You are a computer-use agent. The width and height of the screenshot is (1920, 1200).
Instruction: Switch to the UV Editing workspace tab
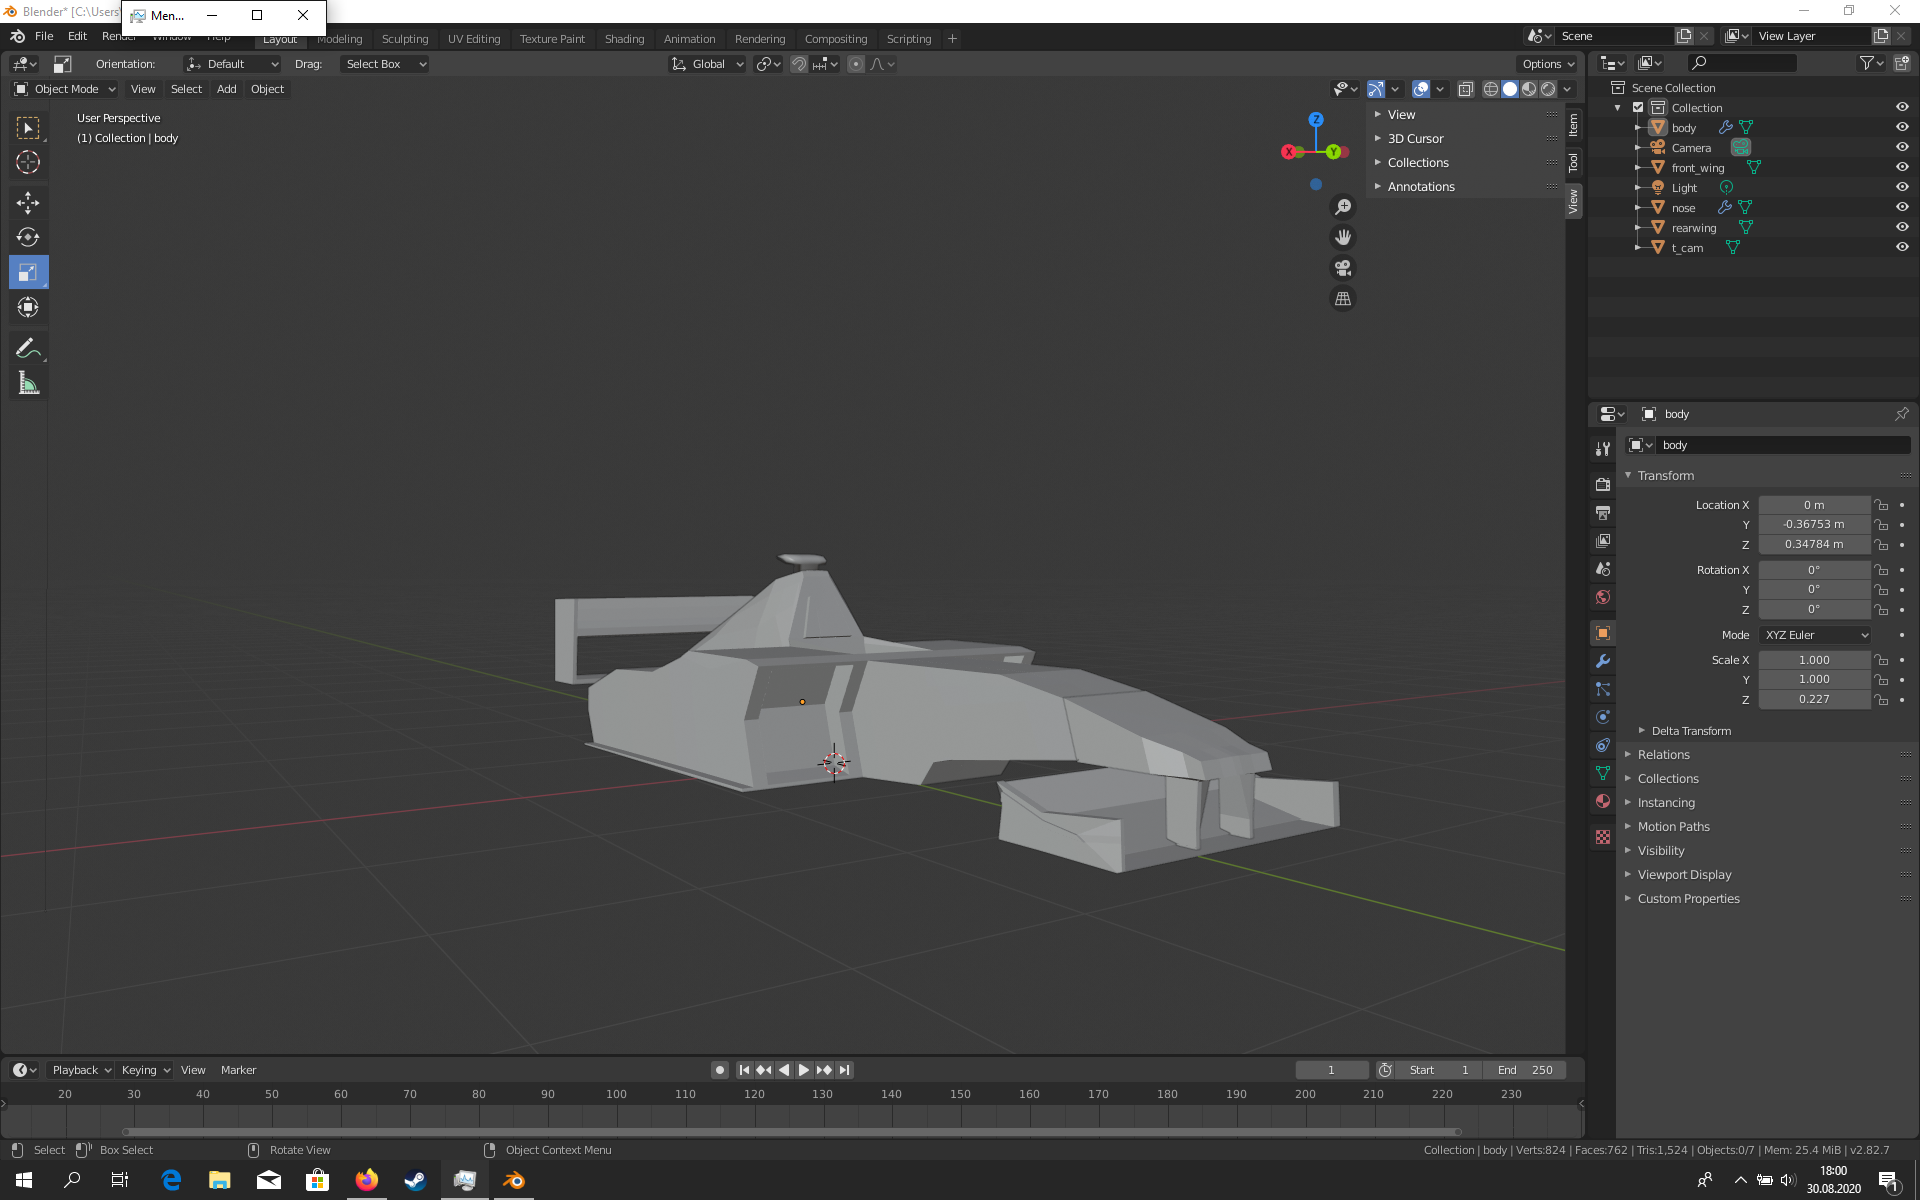(x=474, y=39)
